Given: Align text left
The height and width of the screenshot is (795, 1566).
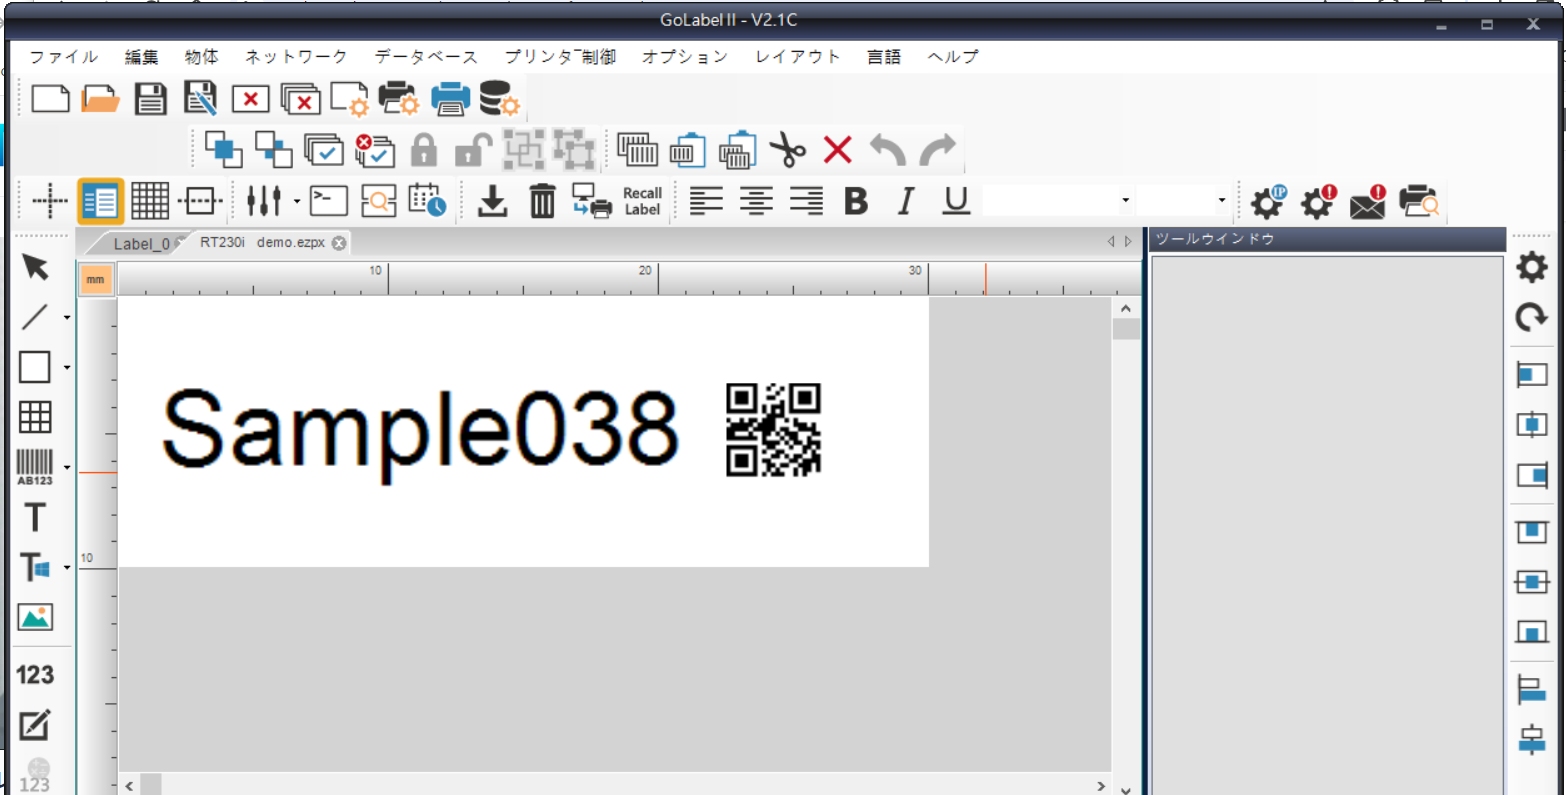Looking at the screenshot, I should (706, 201).
